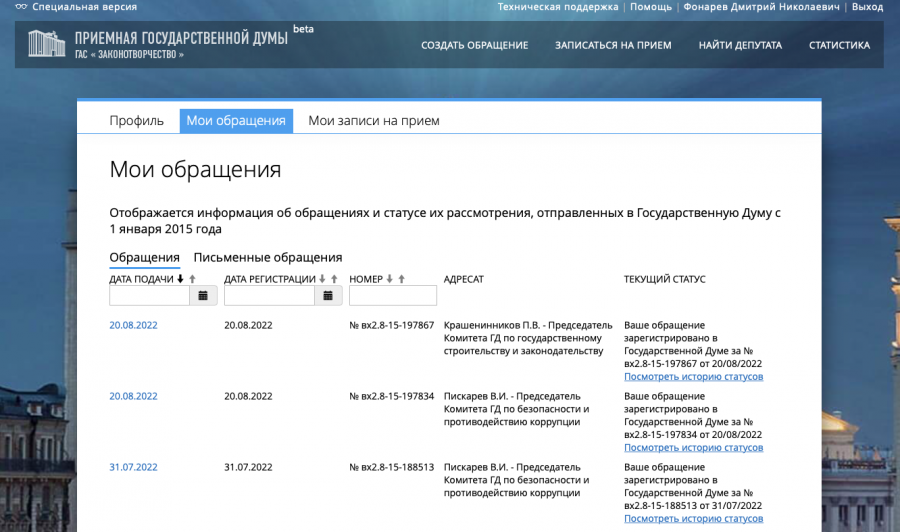The height and width of the screenshot is (532, 900).
Task: Focus the Номер filter field
Action: click(x=393, y=296)
